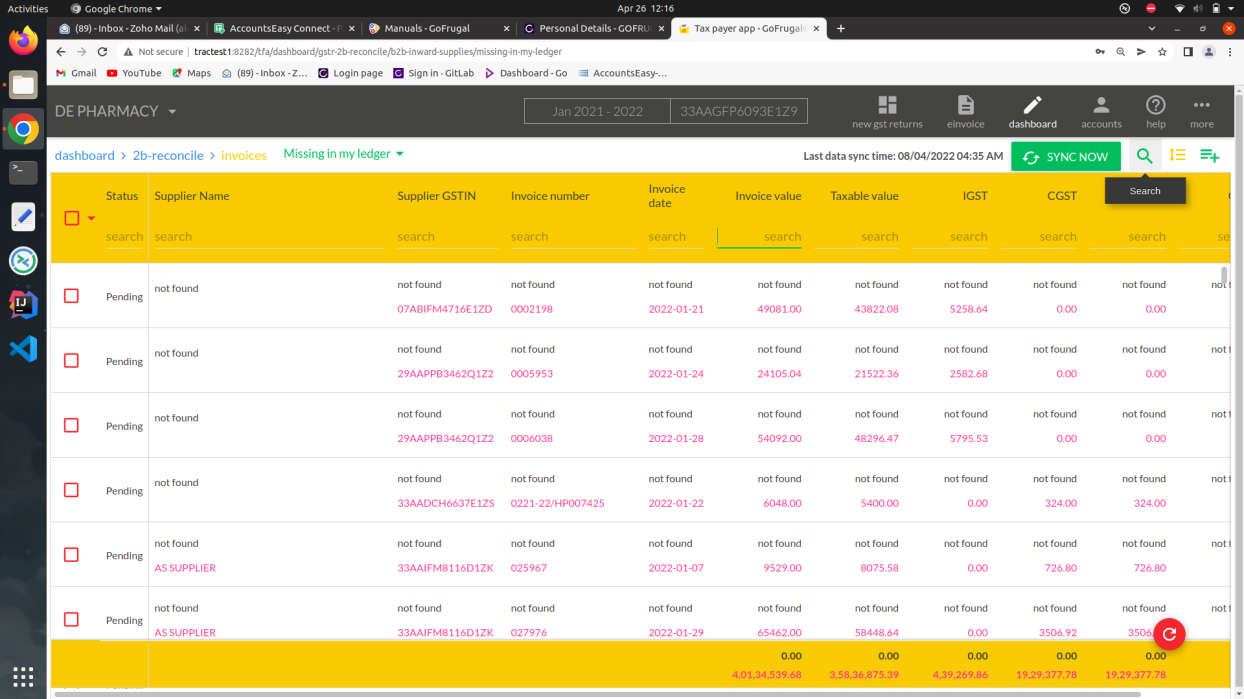Open Visual Studio Code from the dock
This screenshot has height=699, width=1244.
click(x=23, y=348)
